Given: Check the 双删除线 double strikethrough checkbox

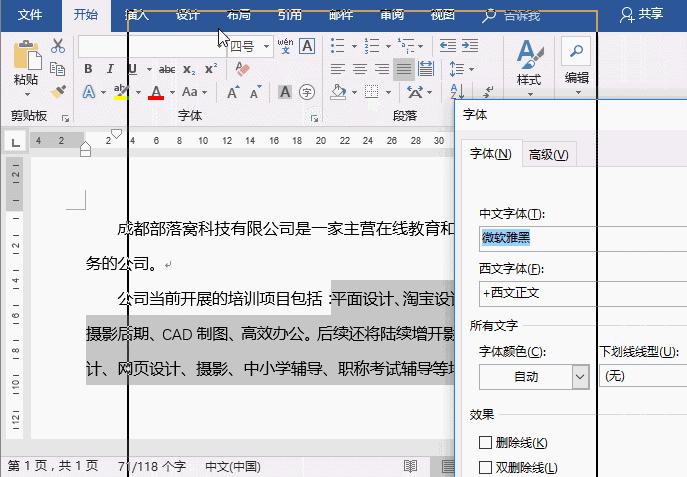Looking at the screenshot, I should 485,467.
